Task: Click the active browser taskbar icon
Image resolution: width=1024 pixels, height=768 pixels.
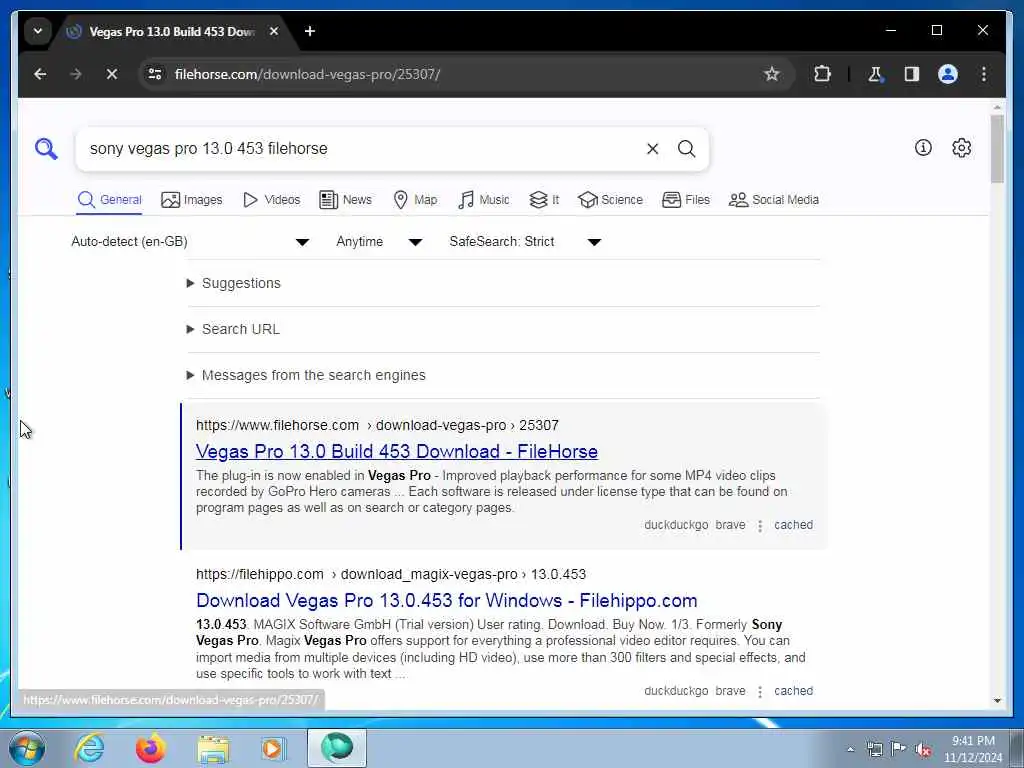Action: 337,748
